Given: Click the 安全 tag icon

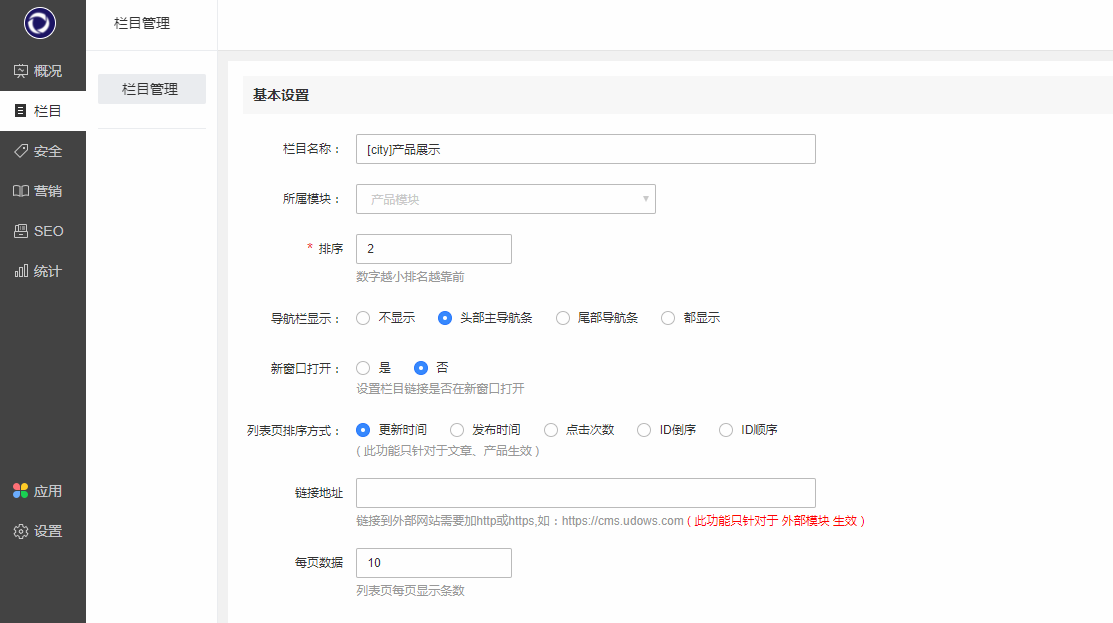Looking at the screenshot, I should pos(21,151).
